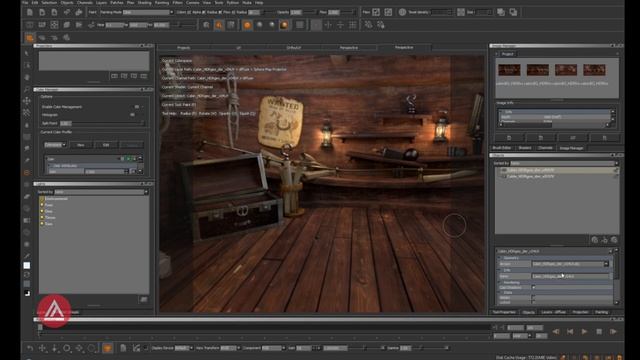Switch to the Brush Editor tab
This screenshot has height=360, width=640.
pyautogui.click(x=502, y=148)
